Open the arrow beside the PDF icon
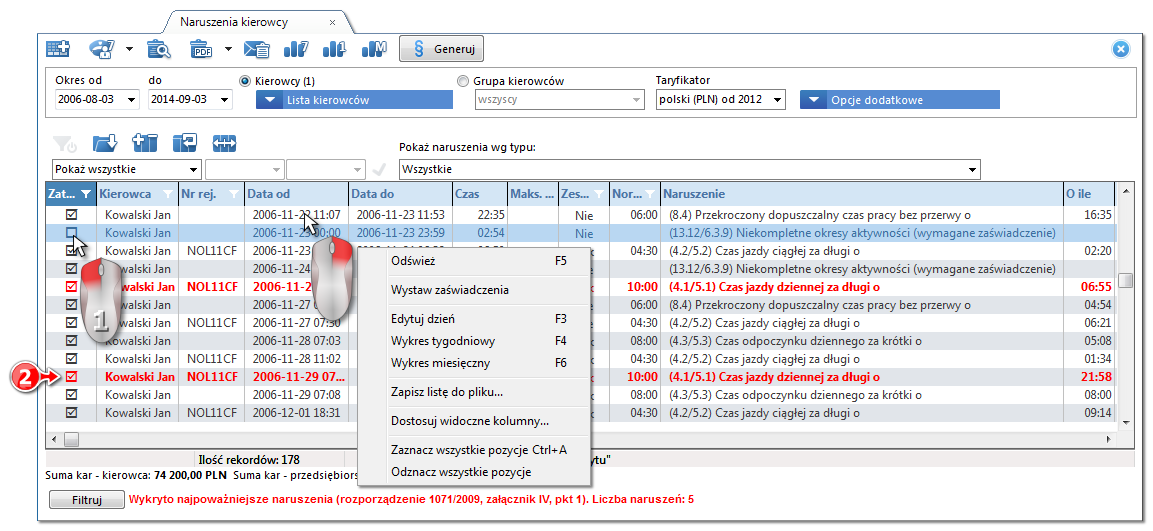Screen dimensions: 1153x531 click(x=228, y=49)
